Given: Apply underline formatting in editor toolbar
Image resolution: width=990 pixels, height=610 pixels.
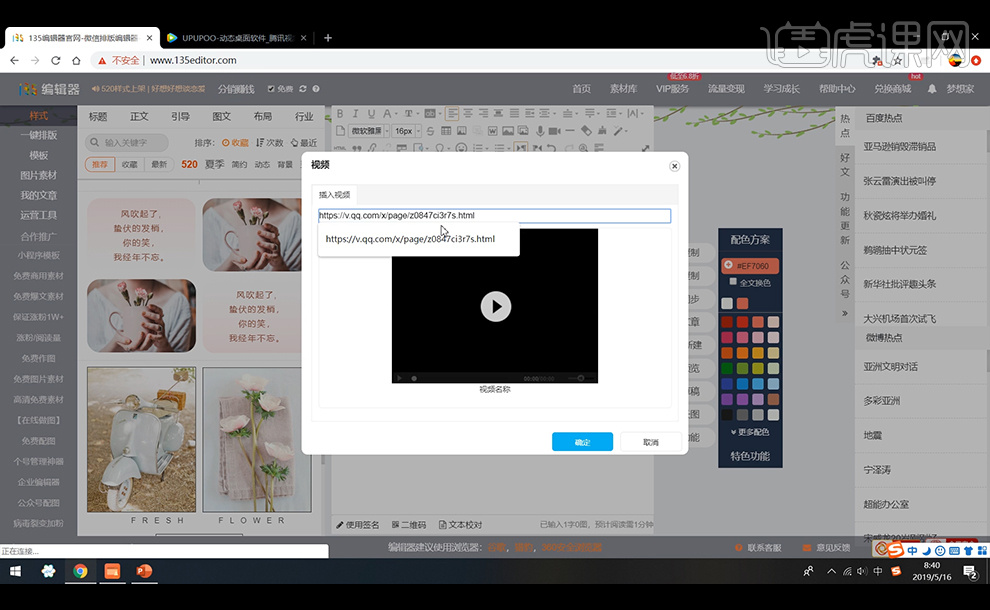Looking at the screenshot, I should 371,114.
